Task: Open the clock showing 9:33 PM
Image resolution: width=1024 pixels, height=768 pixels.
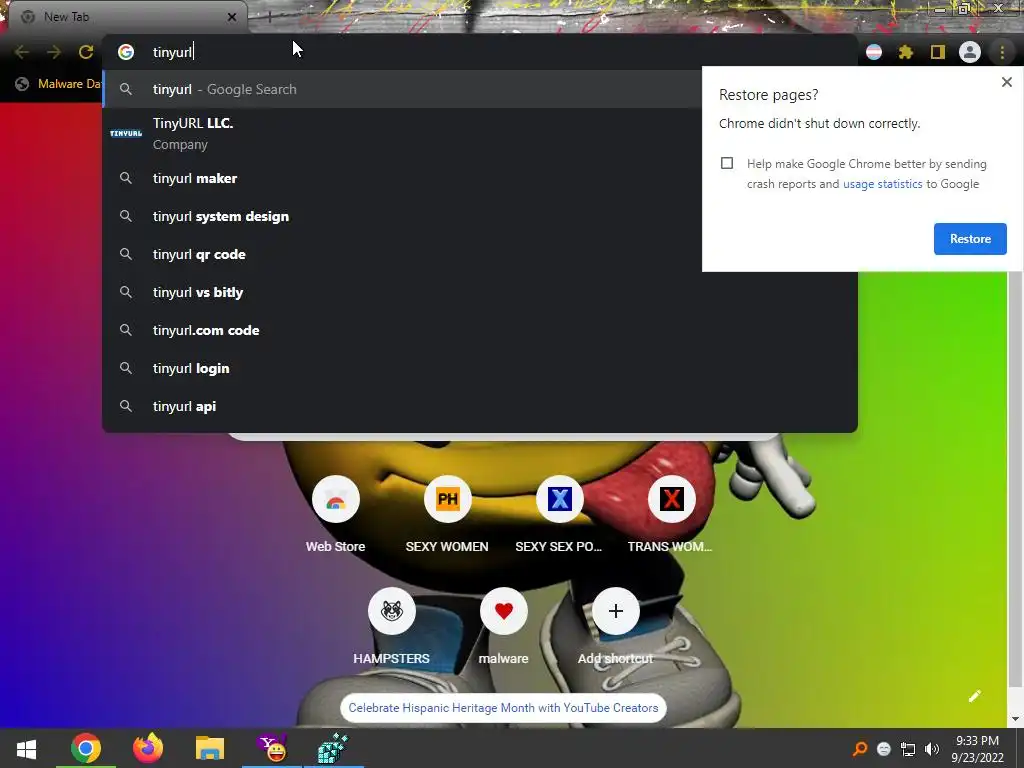Action: 977,748
